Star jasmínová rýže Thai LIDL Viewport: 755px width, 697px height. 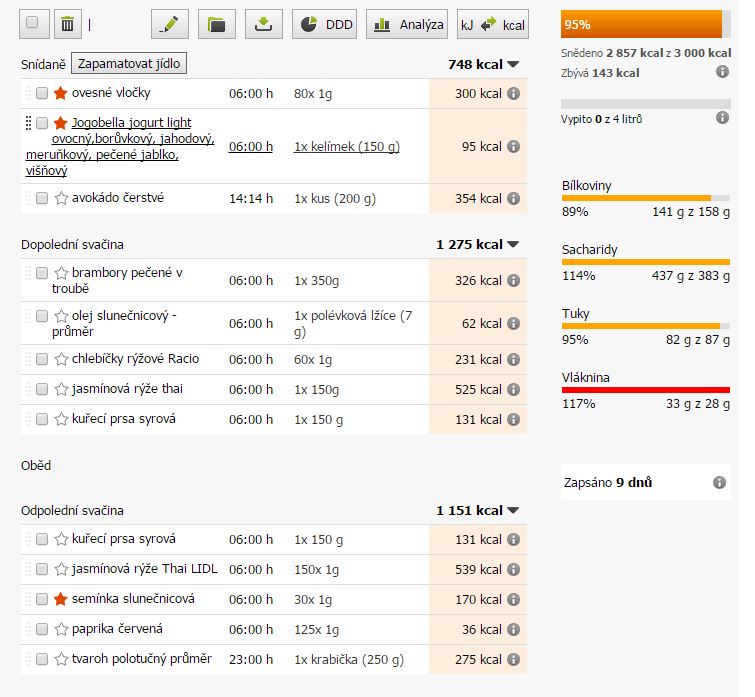click(61, 569)
